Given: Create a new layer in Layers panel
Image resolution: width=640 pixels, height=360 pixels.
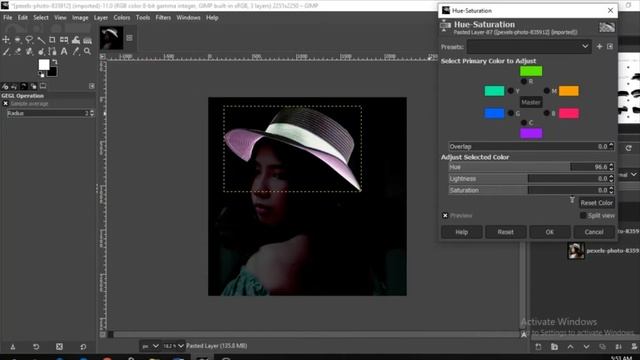Looking at the screenshot, I should click(538, 347).
